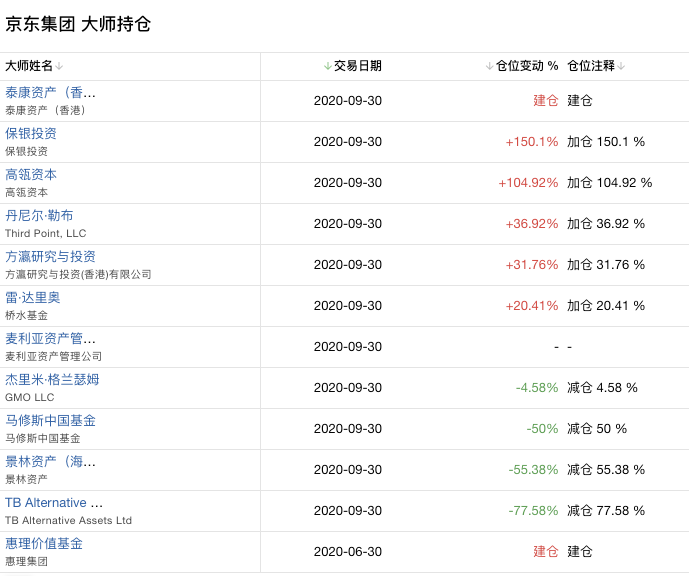This screenshot has width=689, height=576.
Task: Click the 减仓 55.38 % note
Action: [606, 469]
